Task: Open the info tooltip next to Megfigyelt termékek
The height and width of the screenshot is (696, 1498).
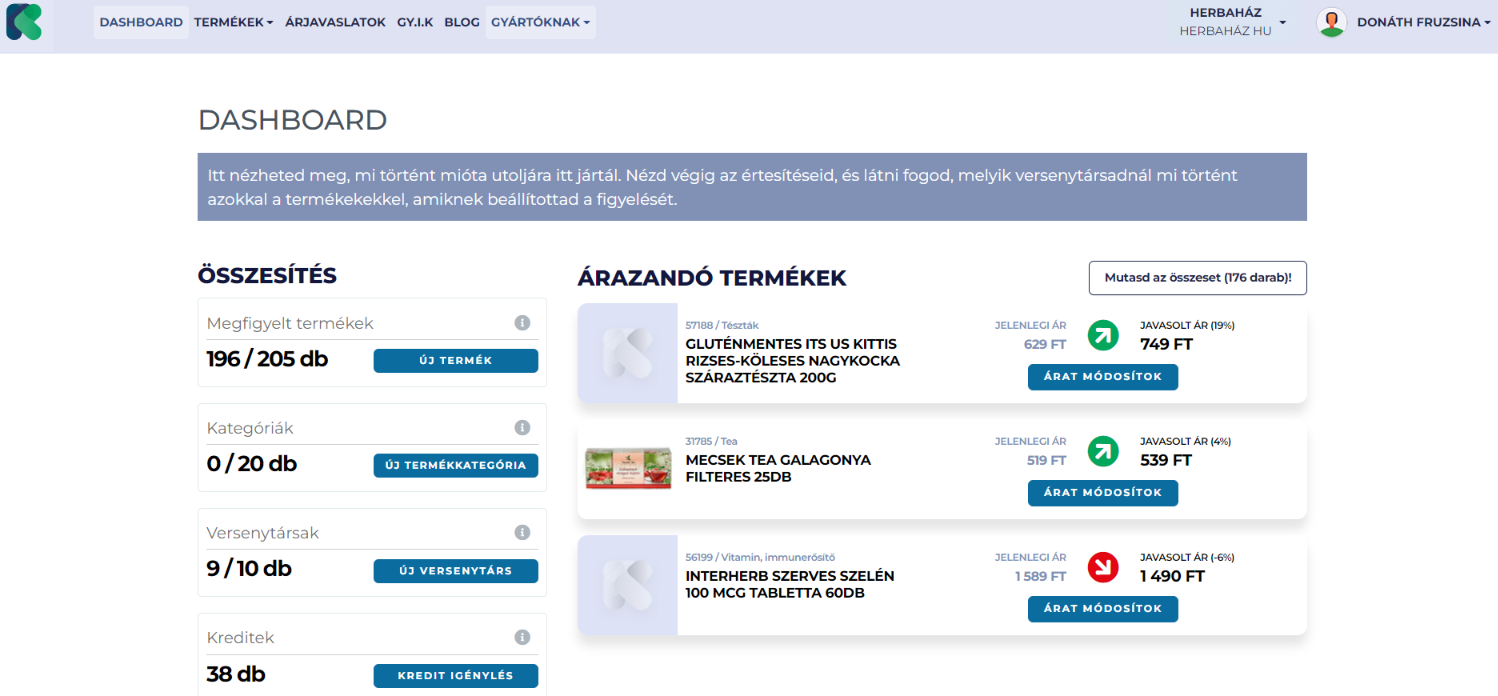Action: [x=523, y=322]
